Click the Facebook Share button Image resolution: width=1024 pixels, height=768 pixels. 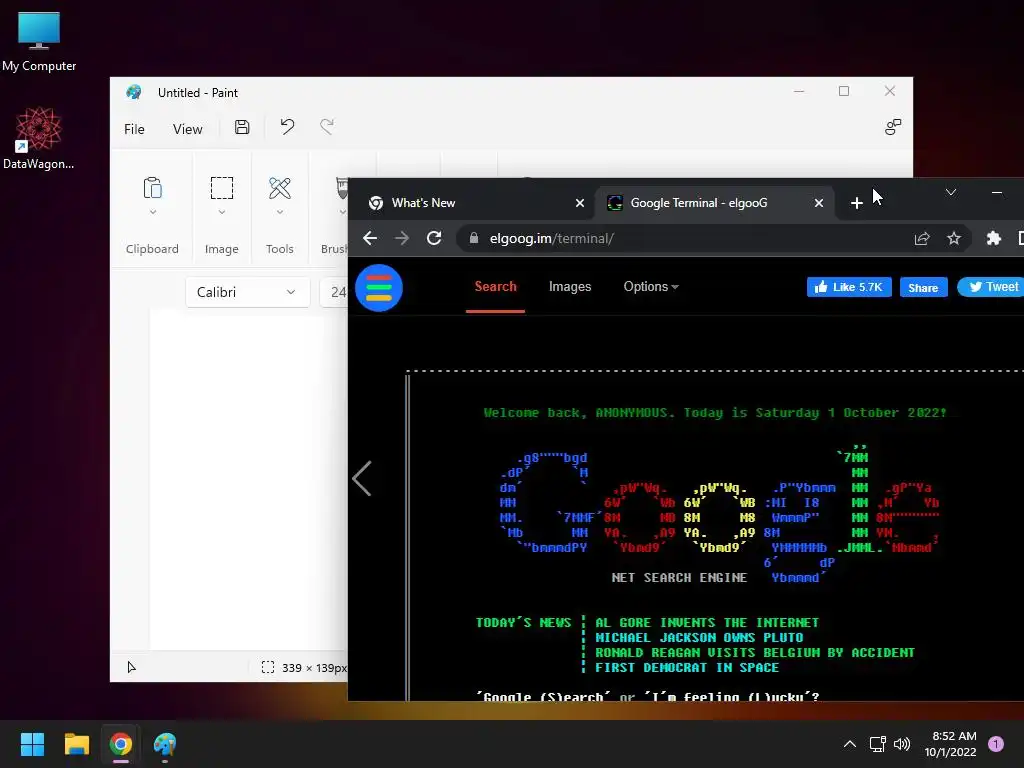click(923, 287)
